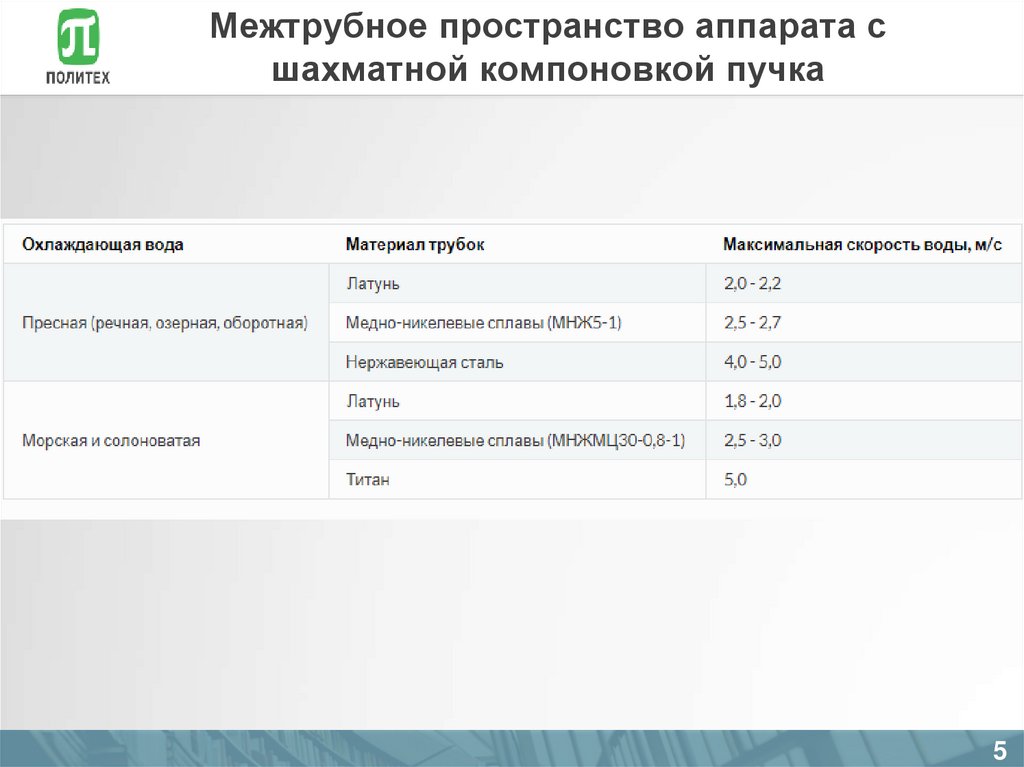The image size is (1024, 767).
Task: Select the speed value '2,5 - 3,0'
Action: point(752,440)
